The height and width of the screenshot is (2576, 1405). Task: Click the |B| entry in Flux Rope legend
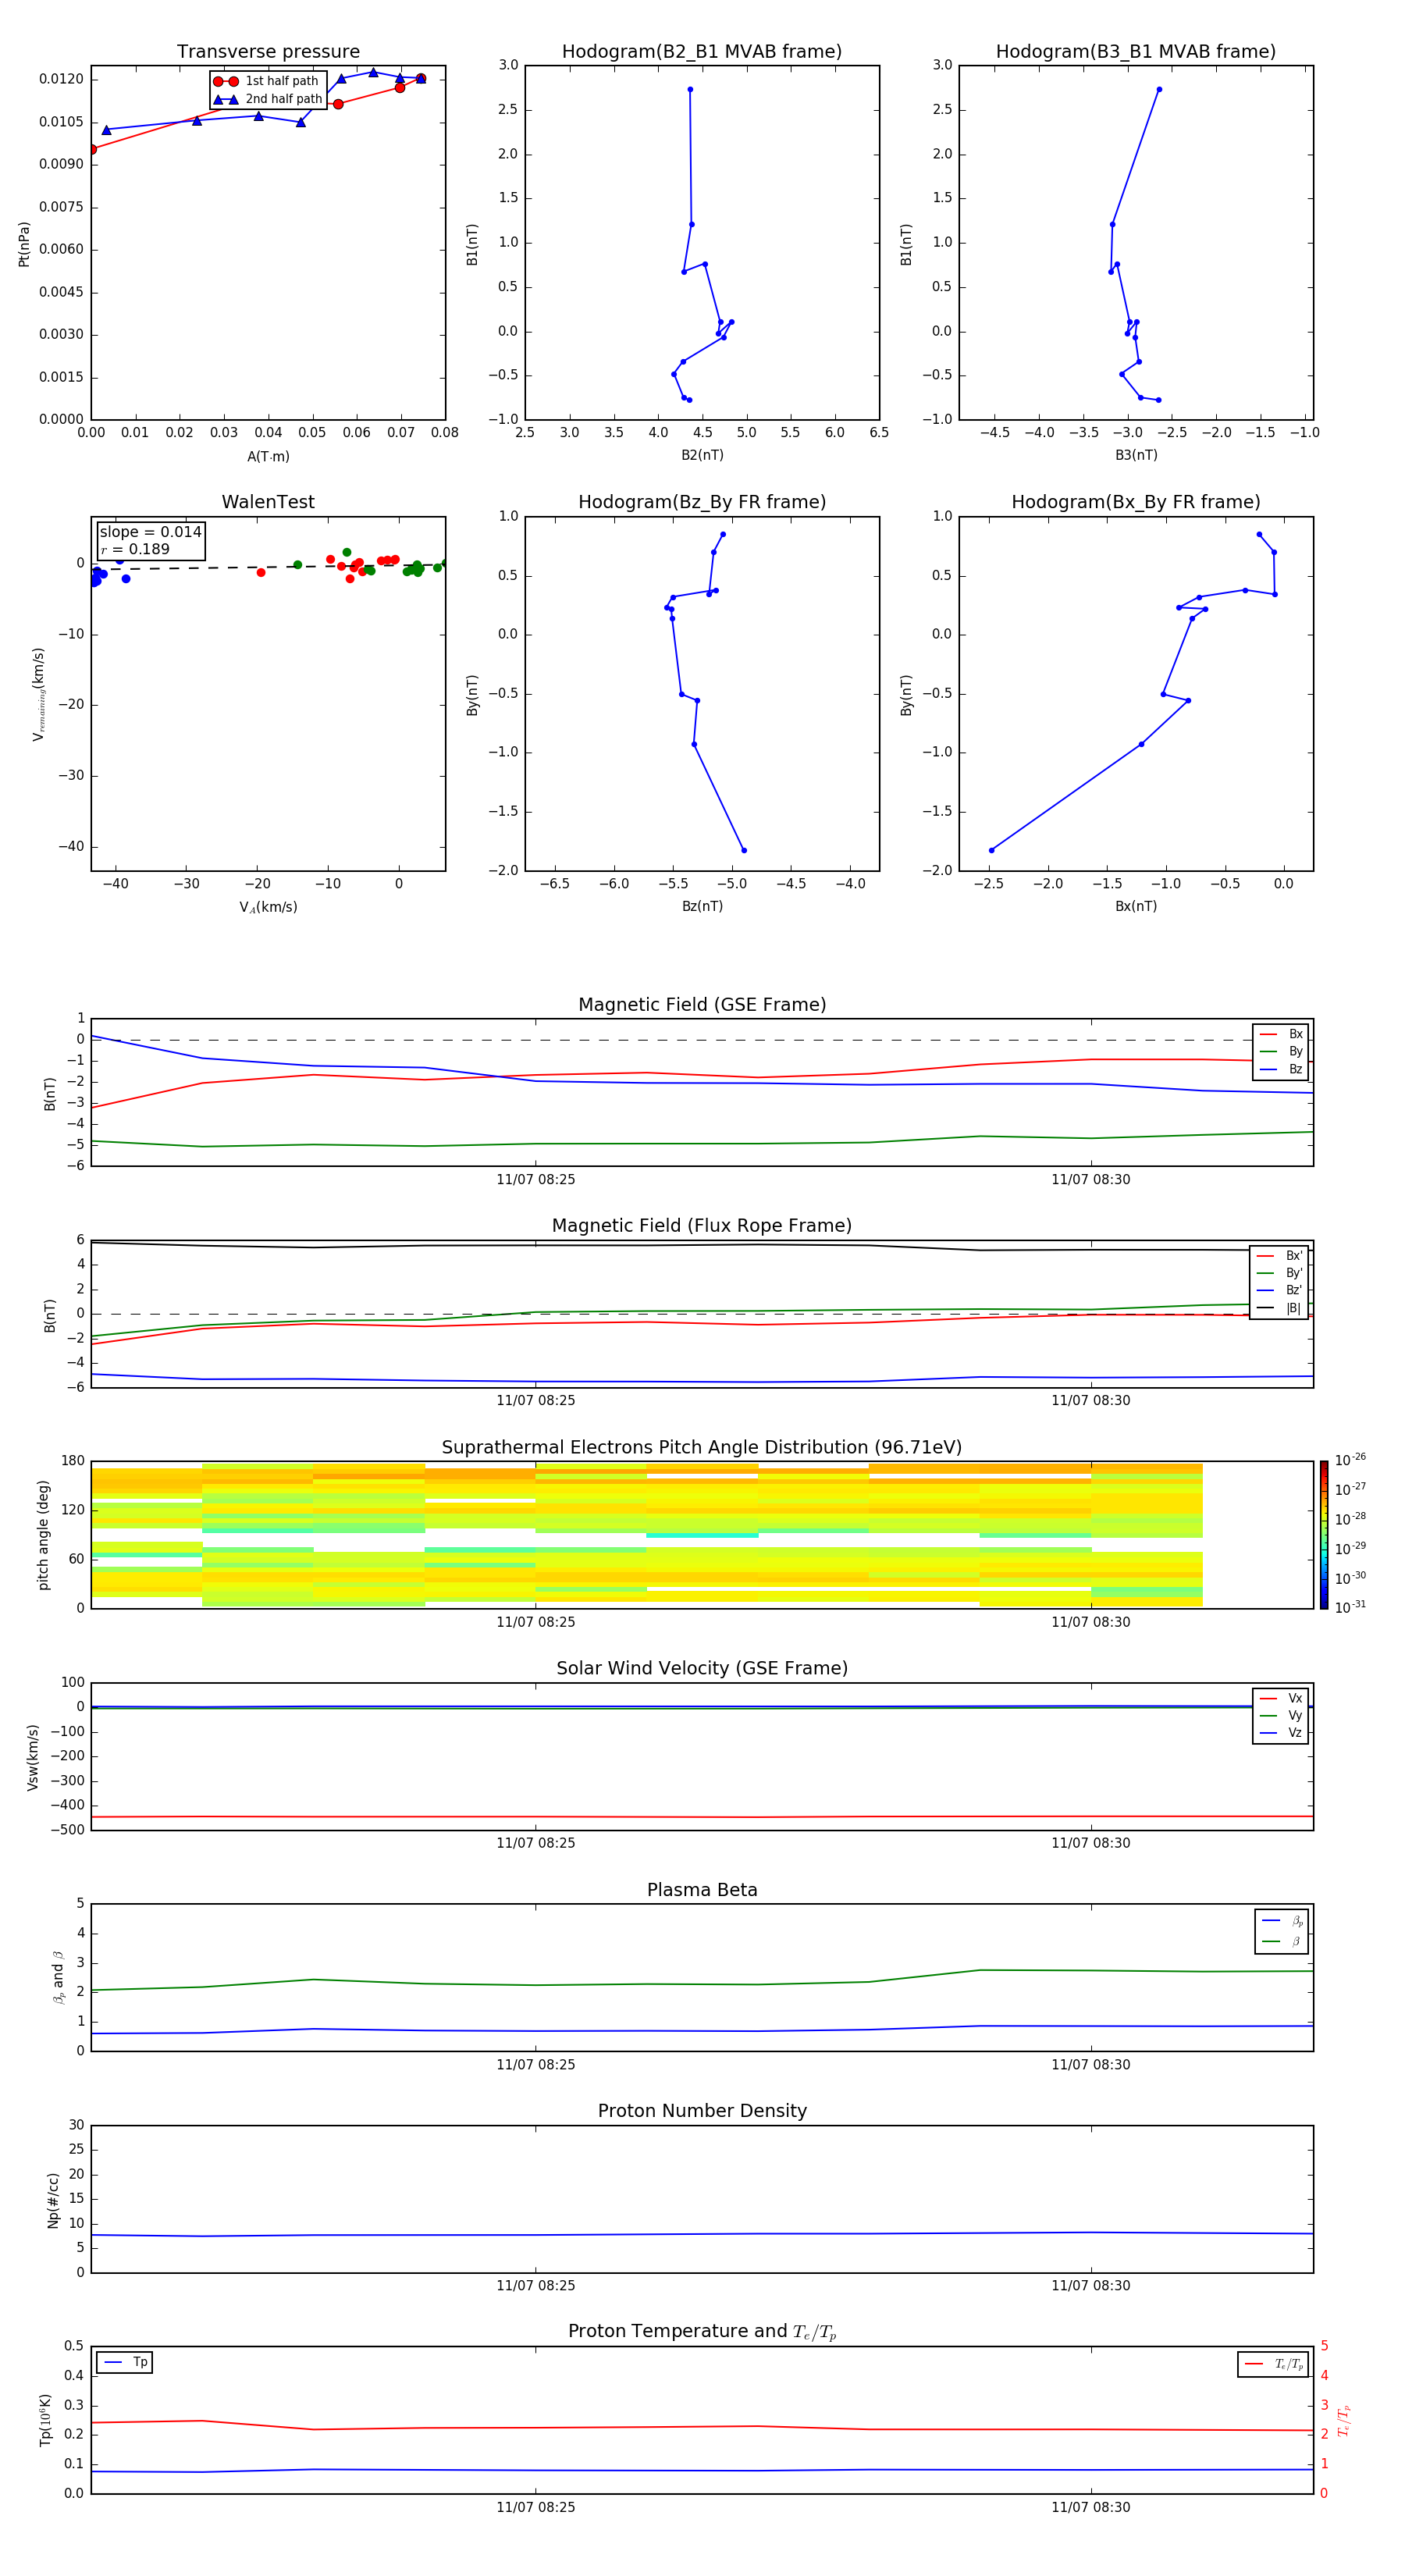[1279, 1308]
